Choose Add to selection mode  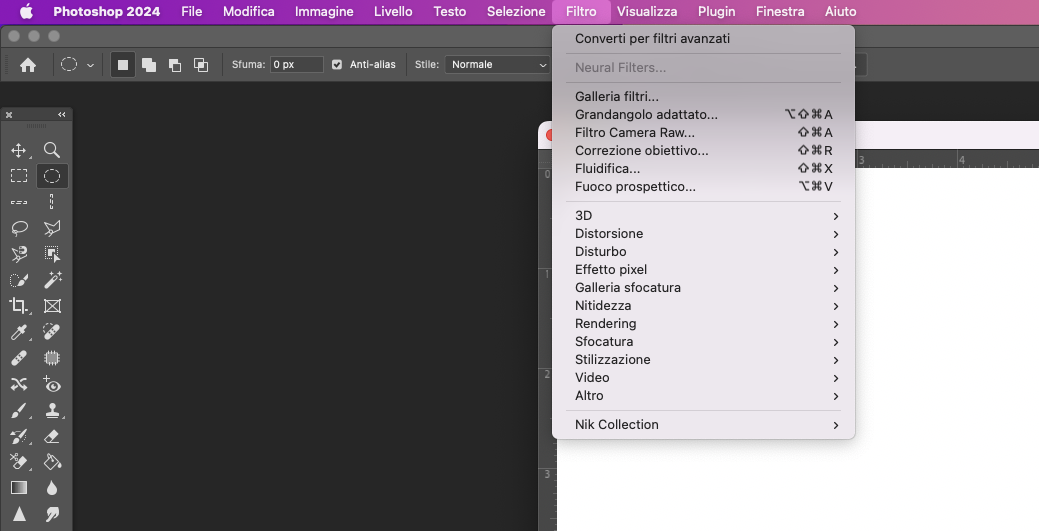(149, 64)
